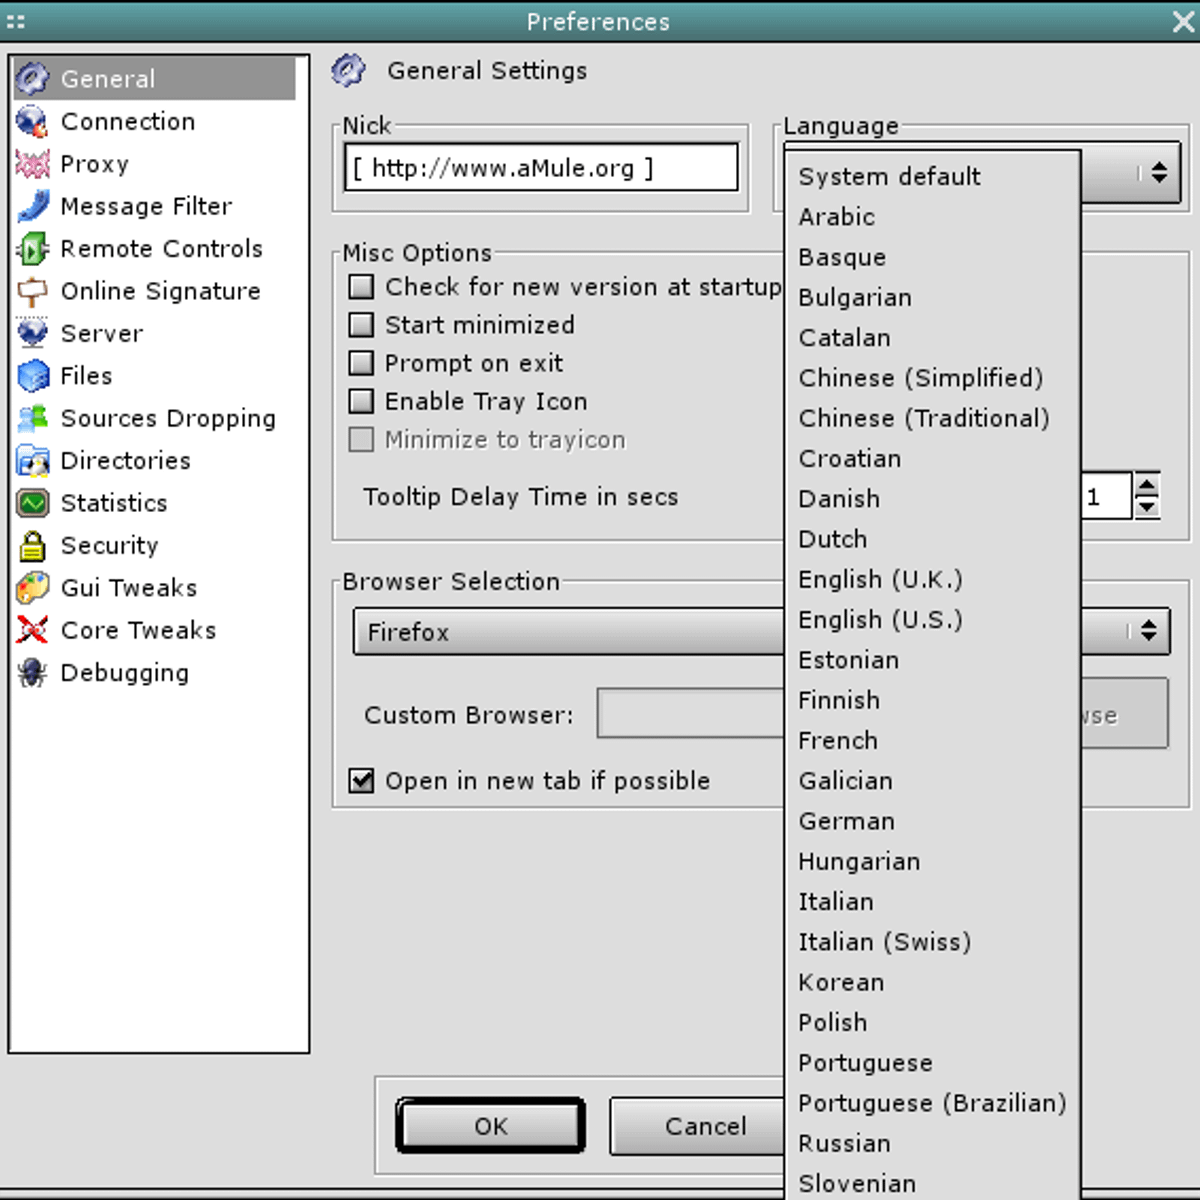Toggle the Enable Tray Icon checkbox
The width and height of the screenshot is (1200, 1200).
(361, 401)
